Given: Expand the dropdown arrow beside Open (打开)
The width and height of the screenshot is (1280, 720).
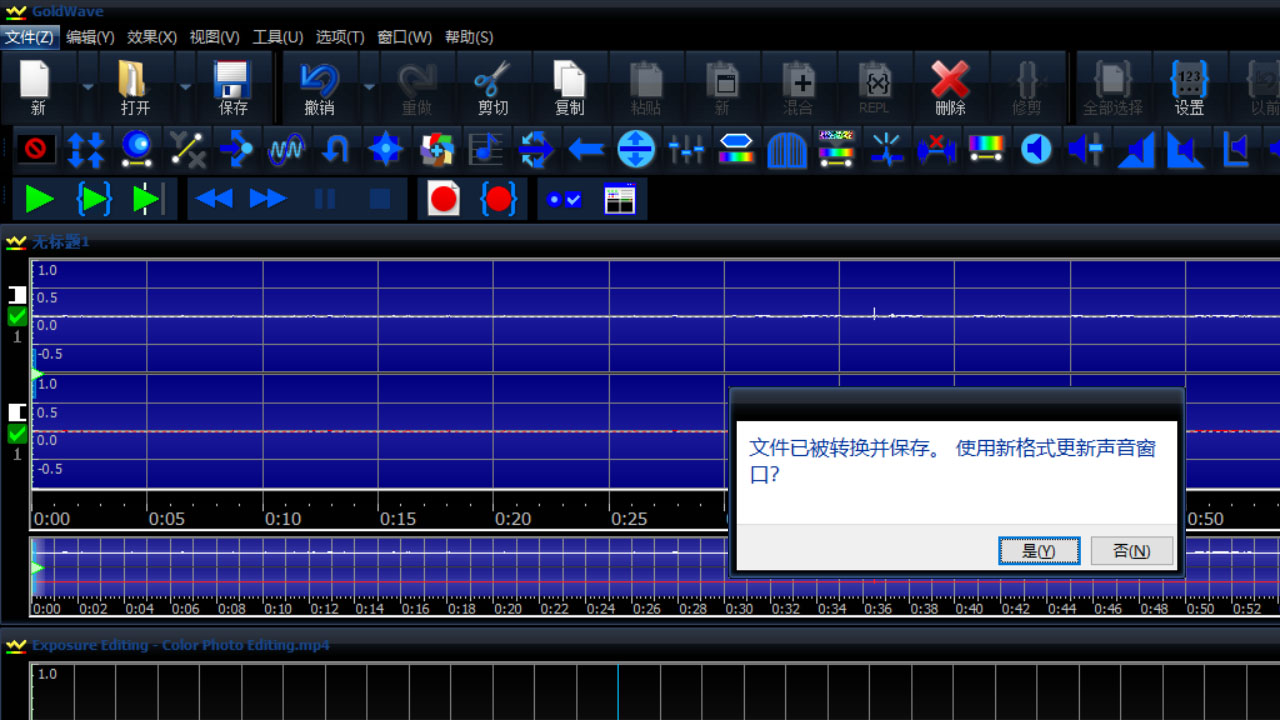Looking at the screenshot, I should [x=185, y=87].
